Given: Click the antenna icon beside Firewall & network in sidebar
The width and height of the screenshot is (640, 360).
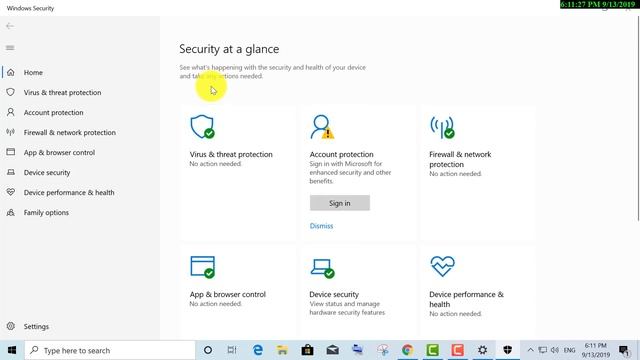Looking at the screenshot, I should coord(11,132).
